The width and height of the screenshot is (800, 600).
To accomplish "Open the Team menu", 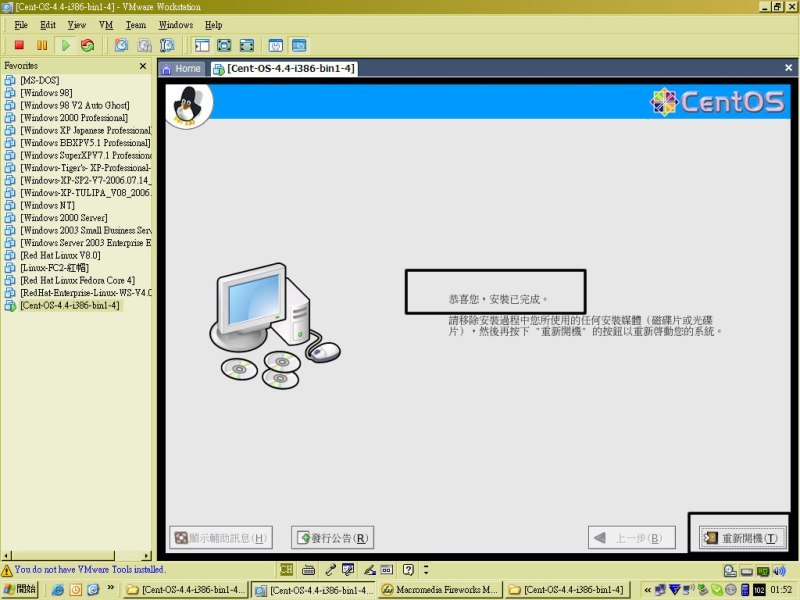I will pos(136,24).
